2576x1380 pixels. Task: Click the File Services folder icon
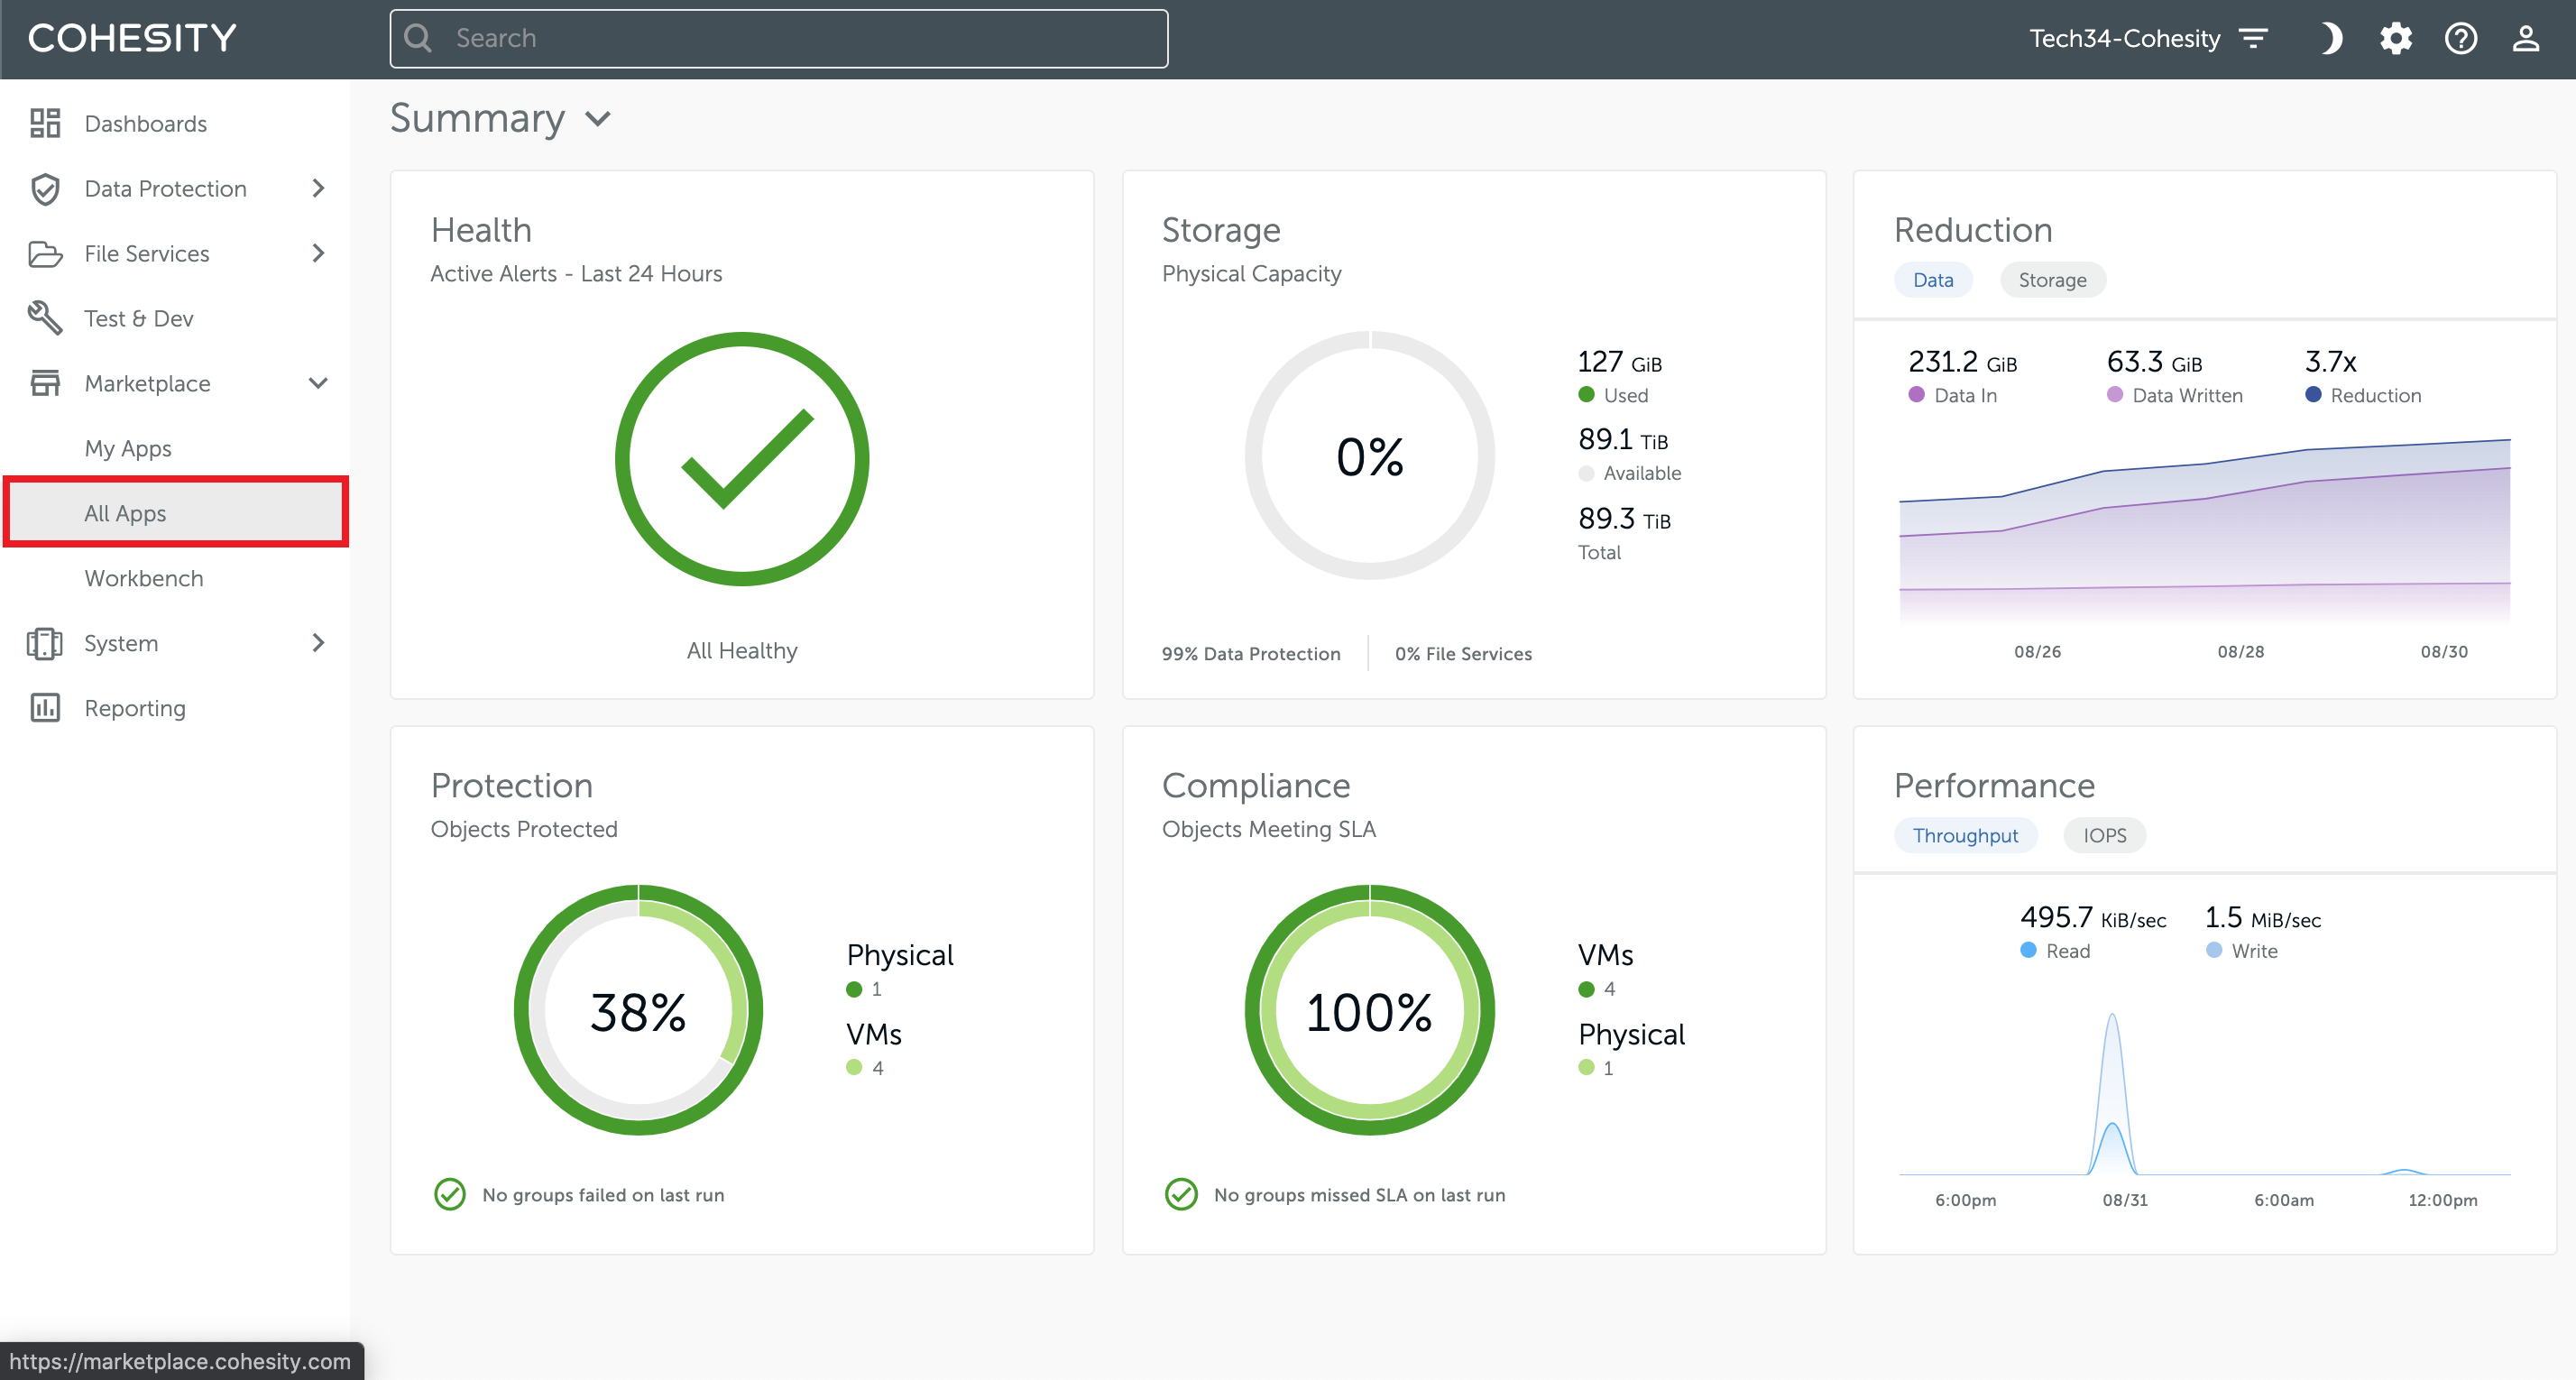[x=45, y=253]
